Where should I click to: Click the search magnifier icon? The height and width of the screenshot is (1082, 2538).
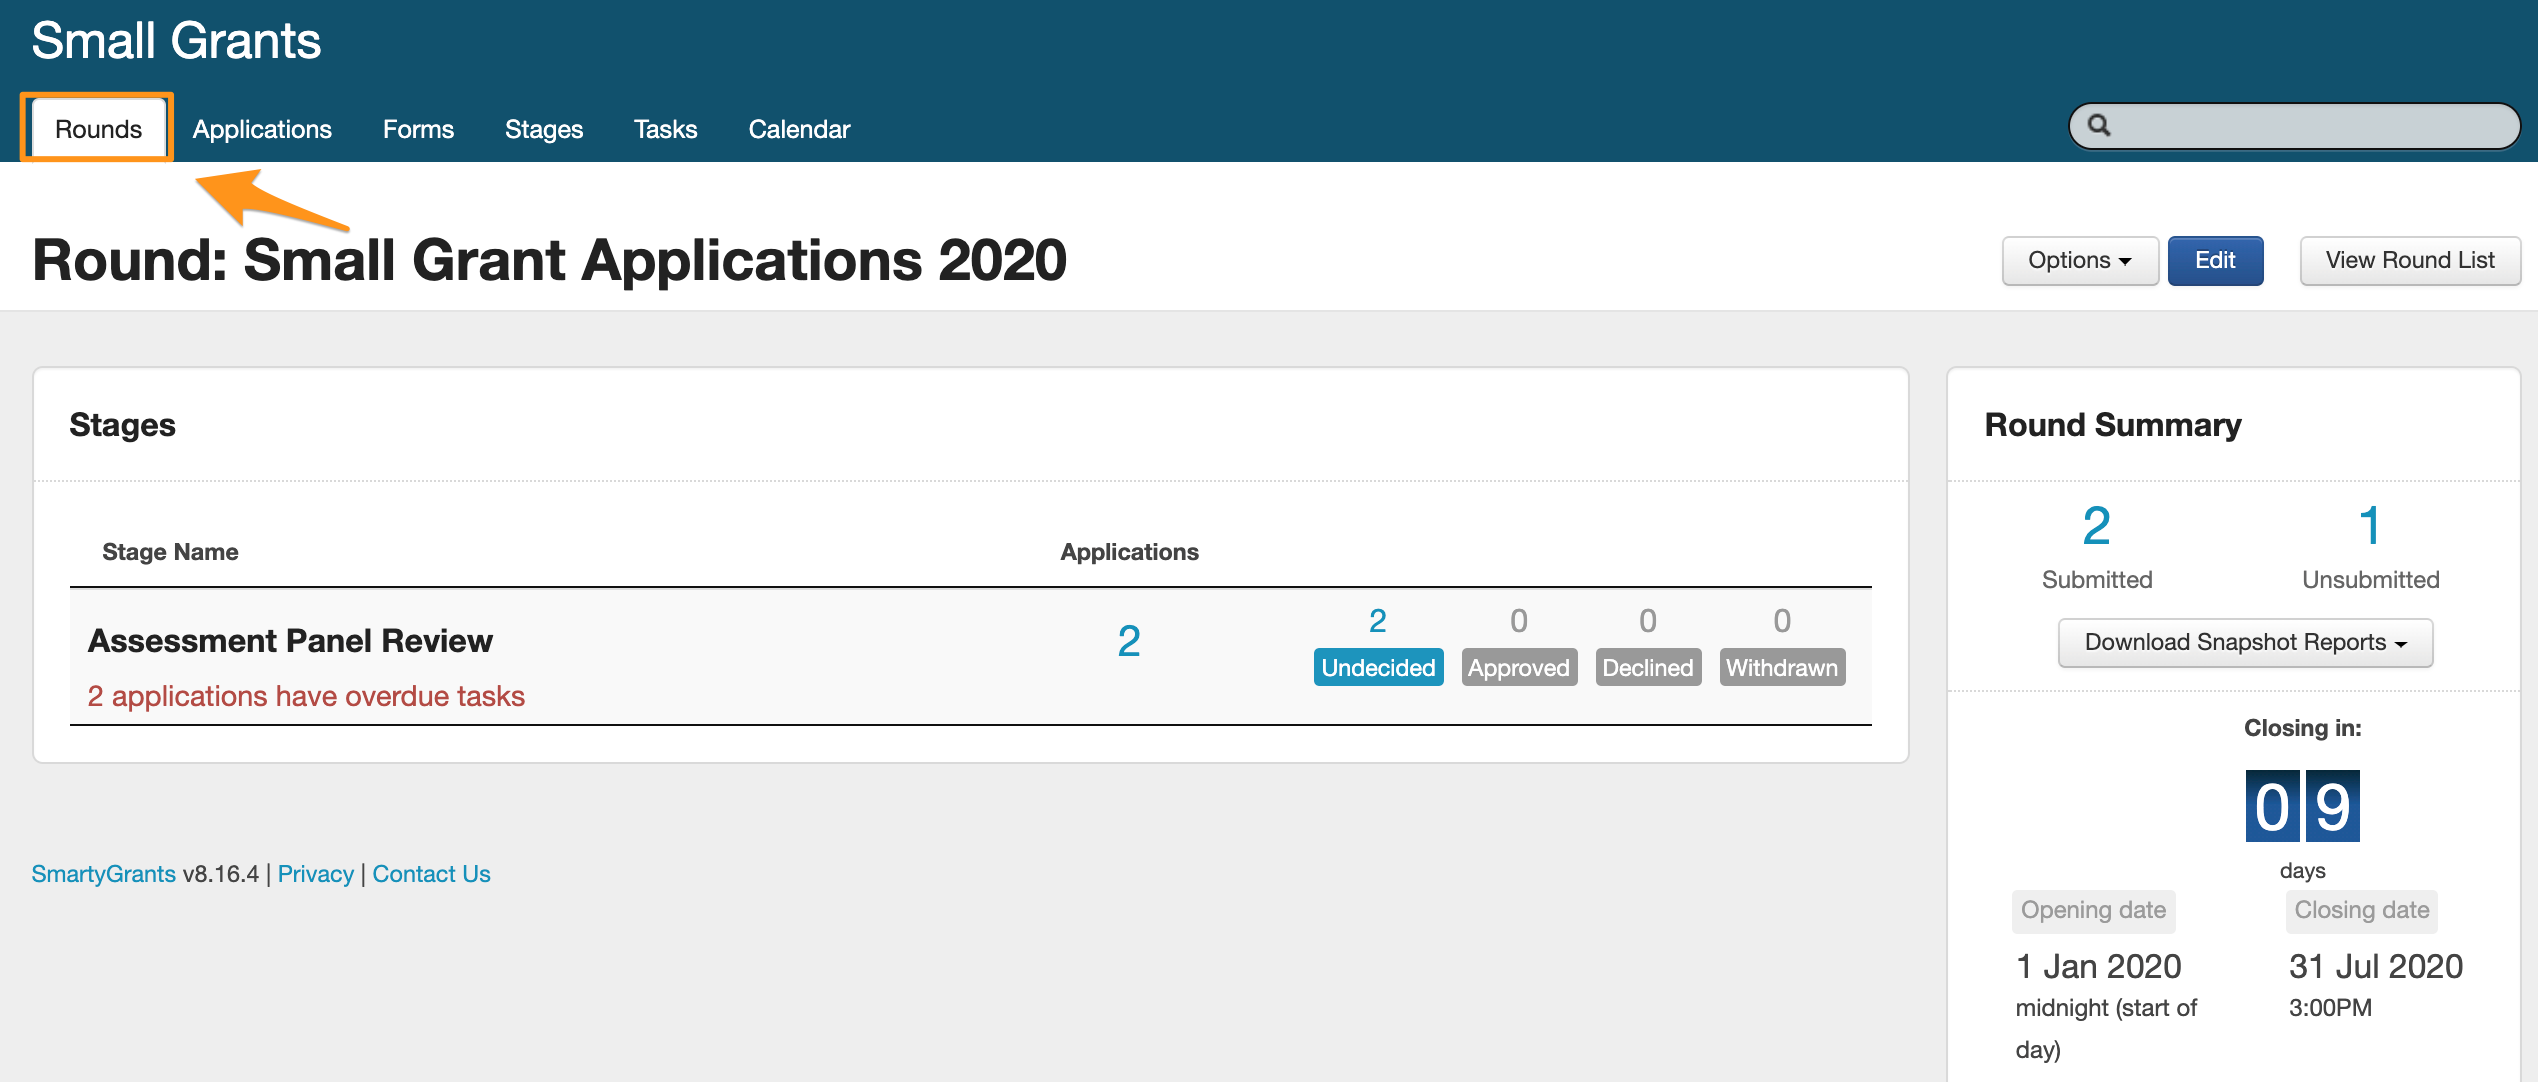tap(2099, 126)
